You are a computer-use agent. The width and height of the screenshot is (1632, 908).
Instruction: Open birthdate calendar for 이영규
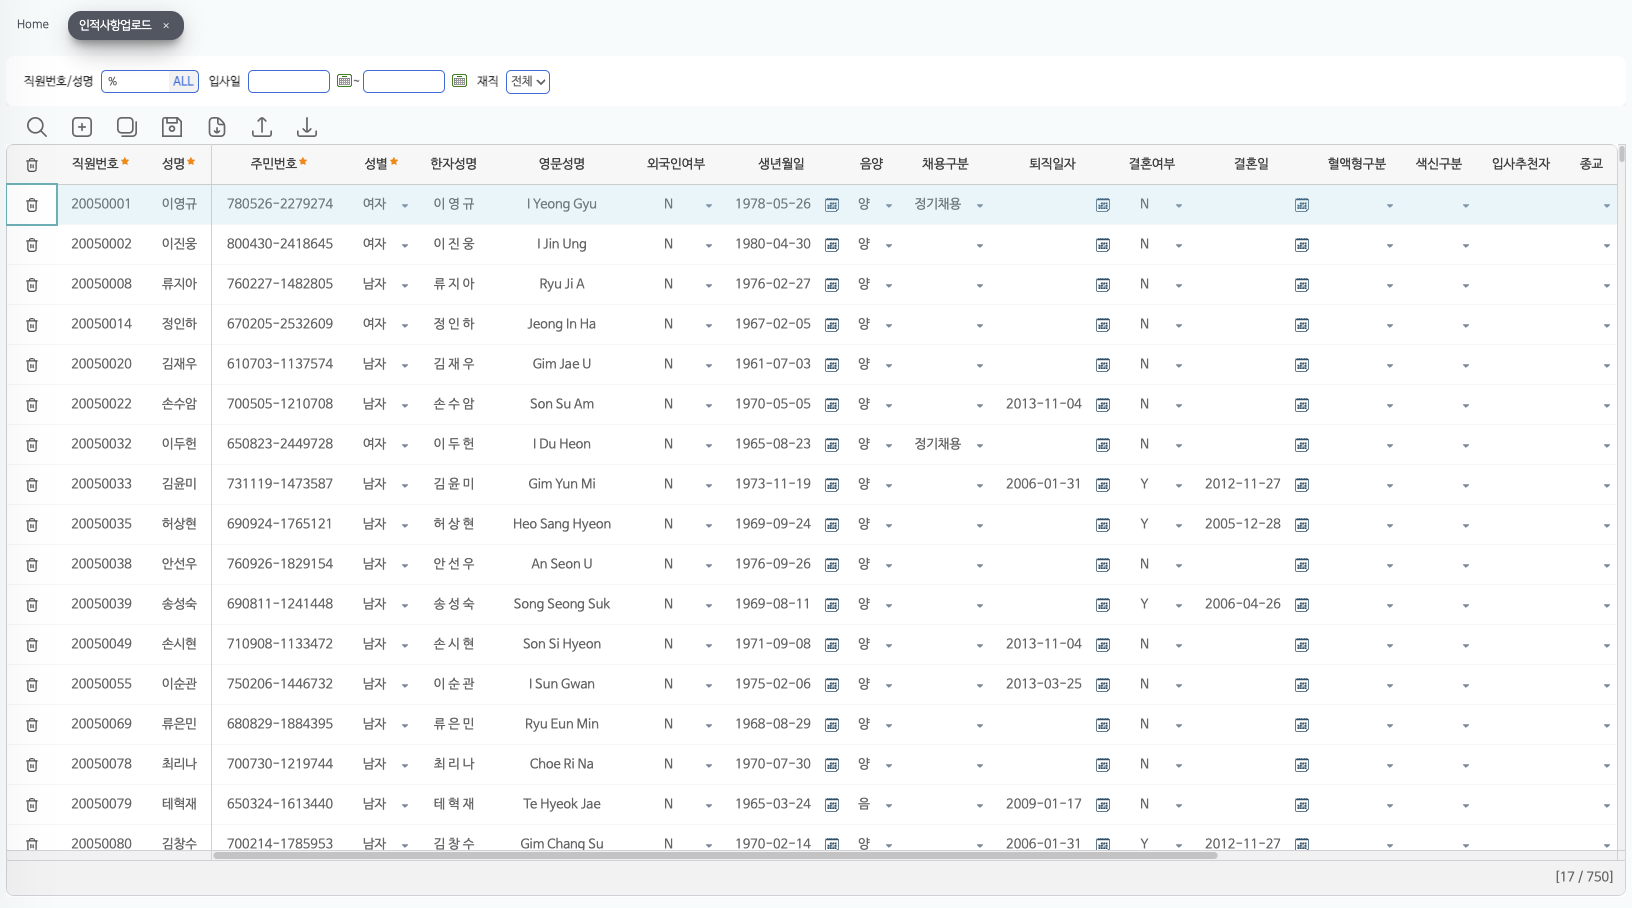[x=832, y=205]
